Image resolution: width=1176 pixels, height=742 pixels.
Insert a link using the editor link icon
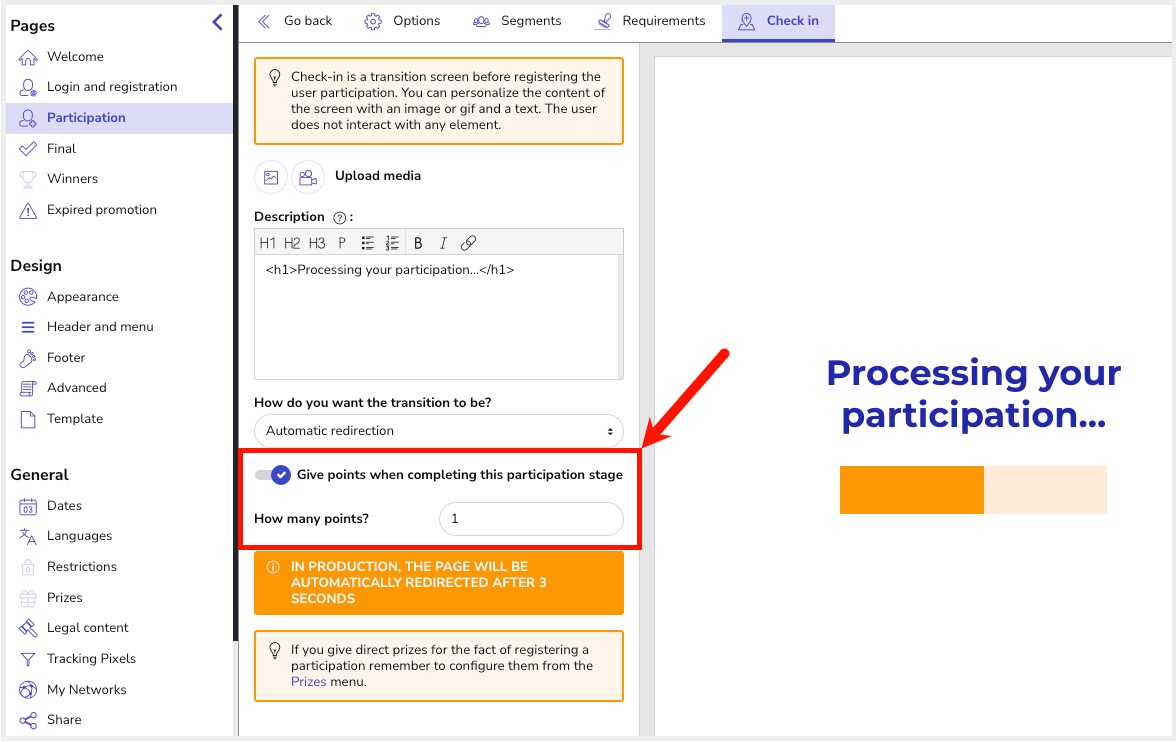point(468,243)
